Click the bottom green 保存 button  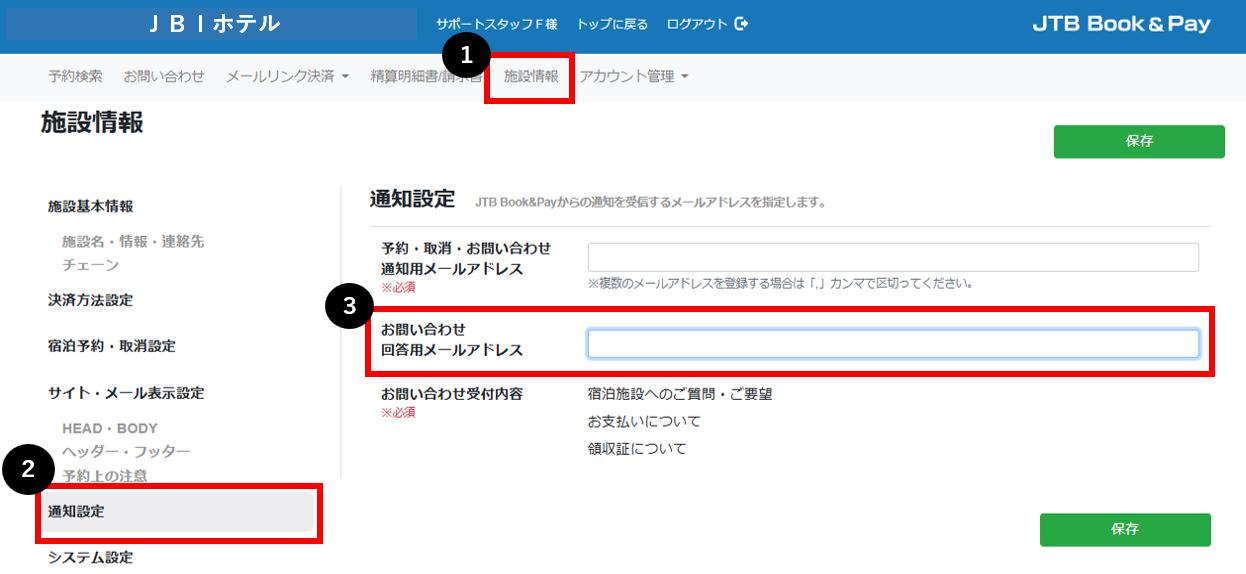(x=1125, y=529)
